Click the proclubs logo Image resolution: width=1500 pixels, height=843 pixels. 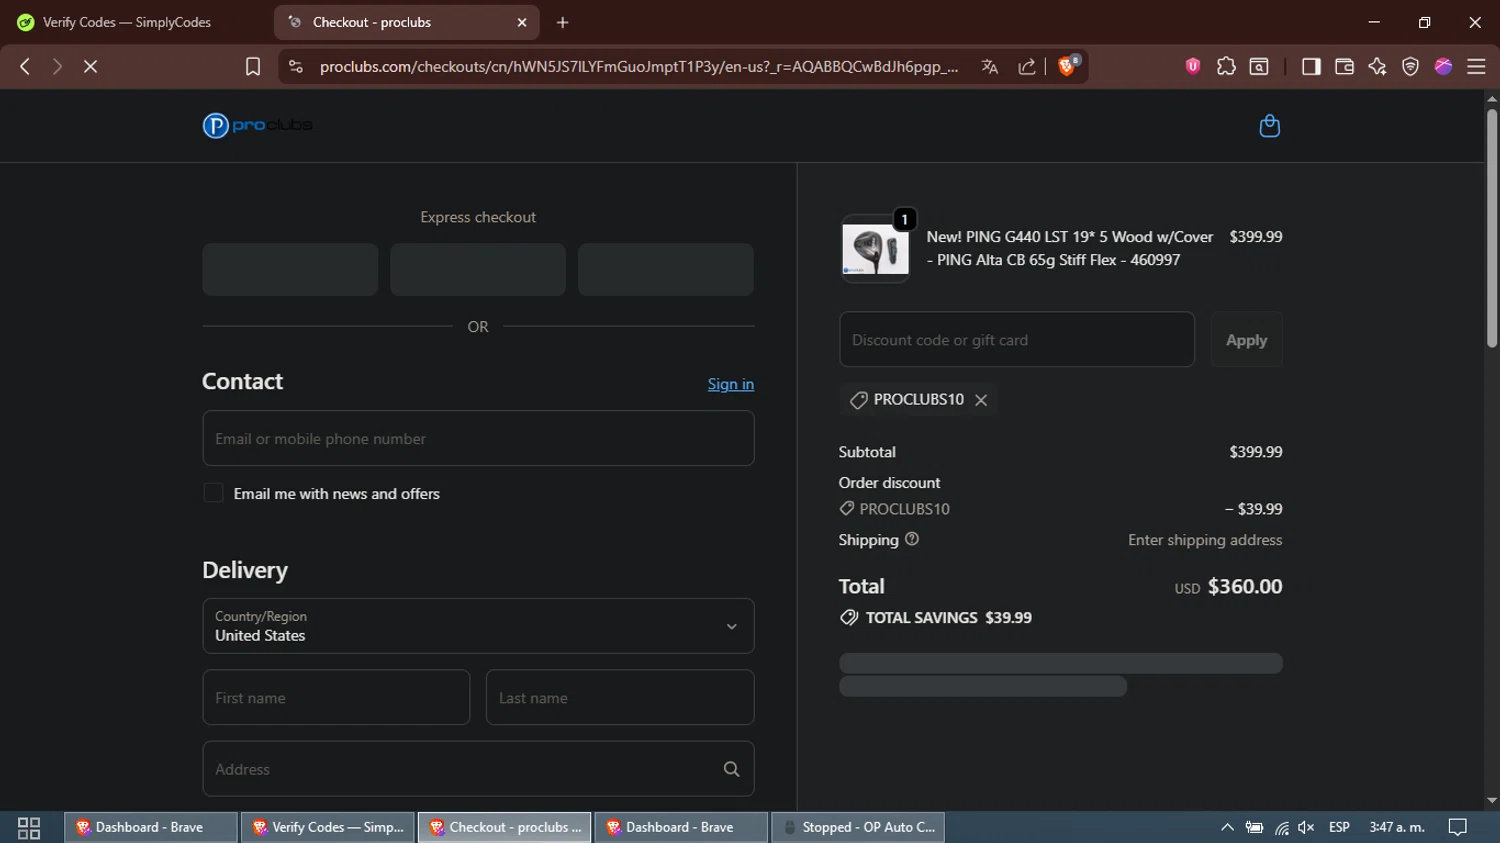258,126
